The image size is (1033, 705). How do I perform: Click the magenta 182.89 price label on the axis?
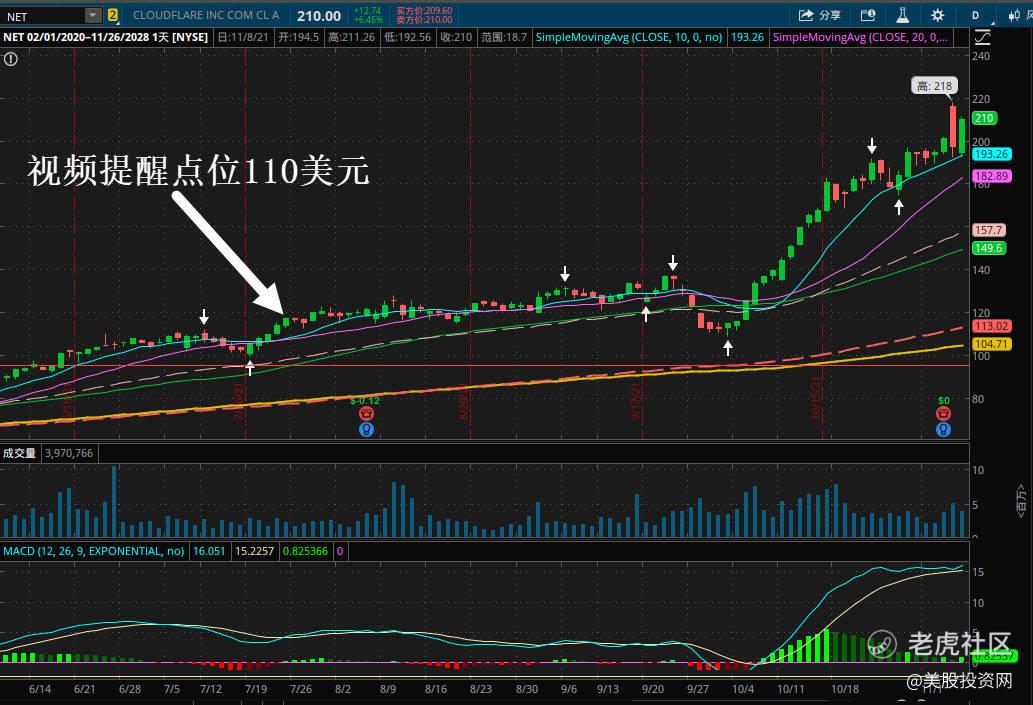[991, 176]
